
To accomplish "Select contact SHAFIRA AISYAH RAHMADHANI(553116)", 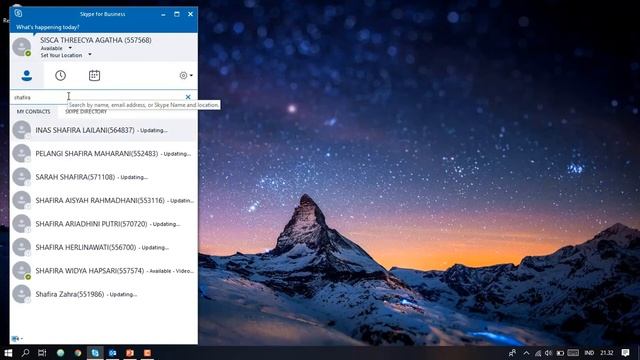I will click(104, 200).
